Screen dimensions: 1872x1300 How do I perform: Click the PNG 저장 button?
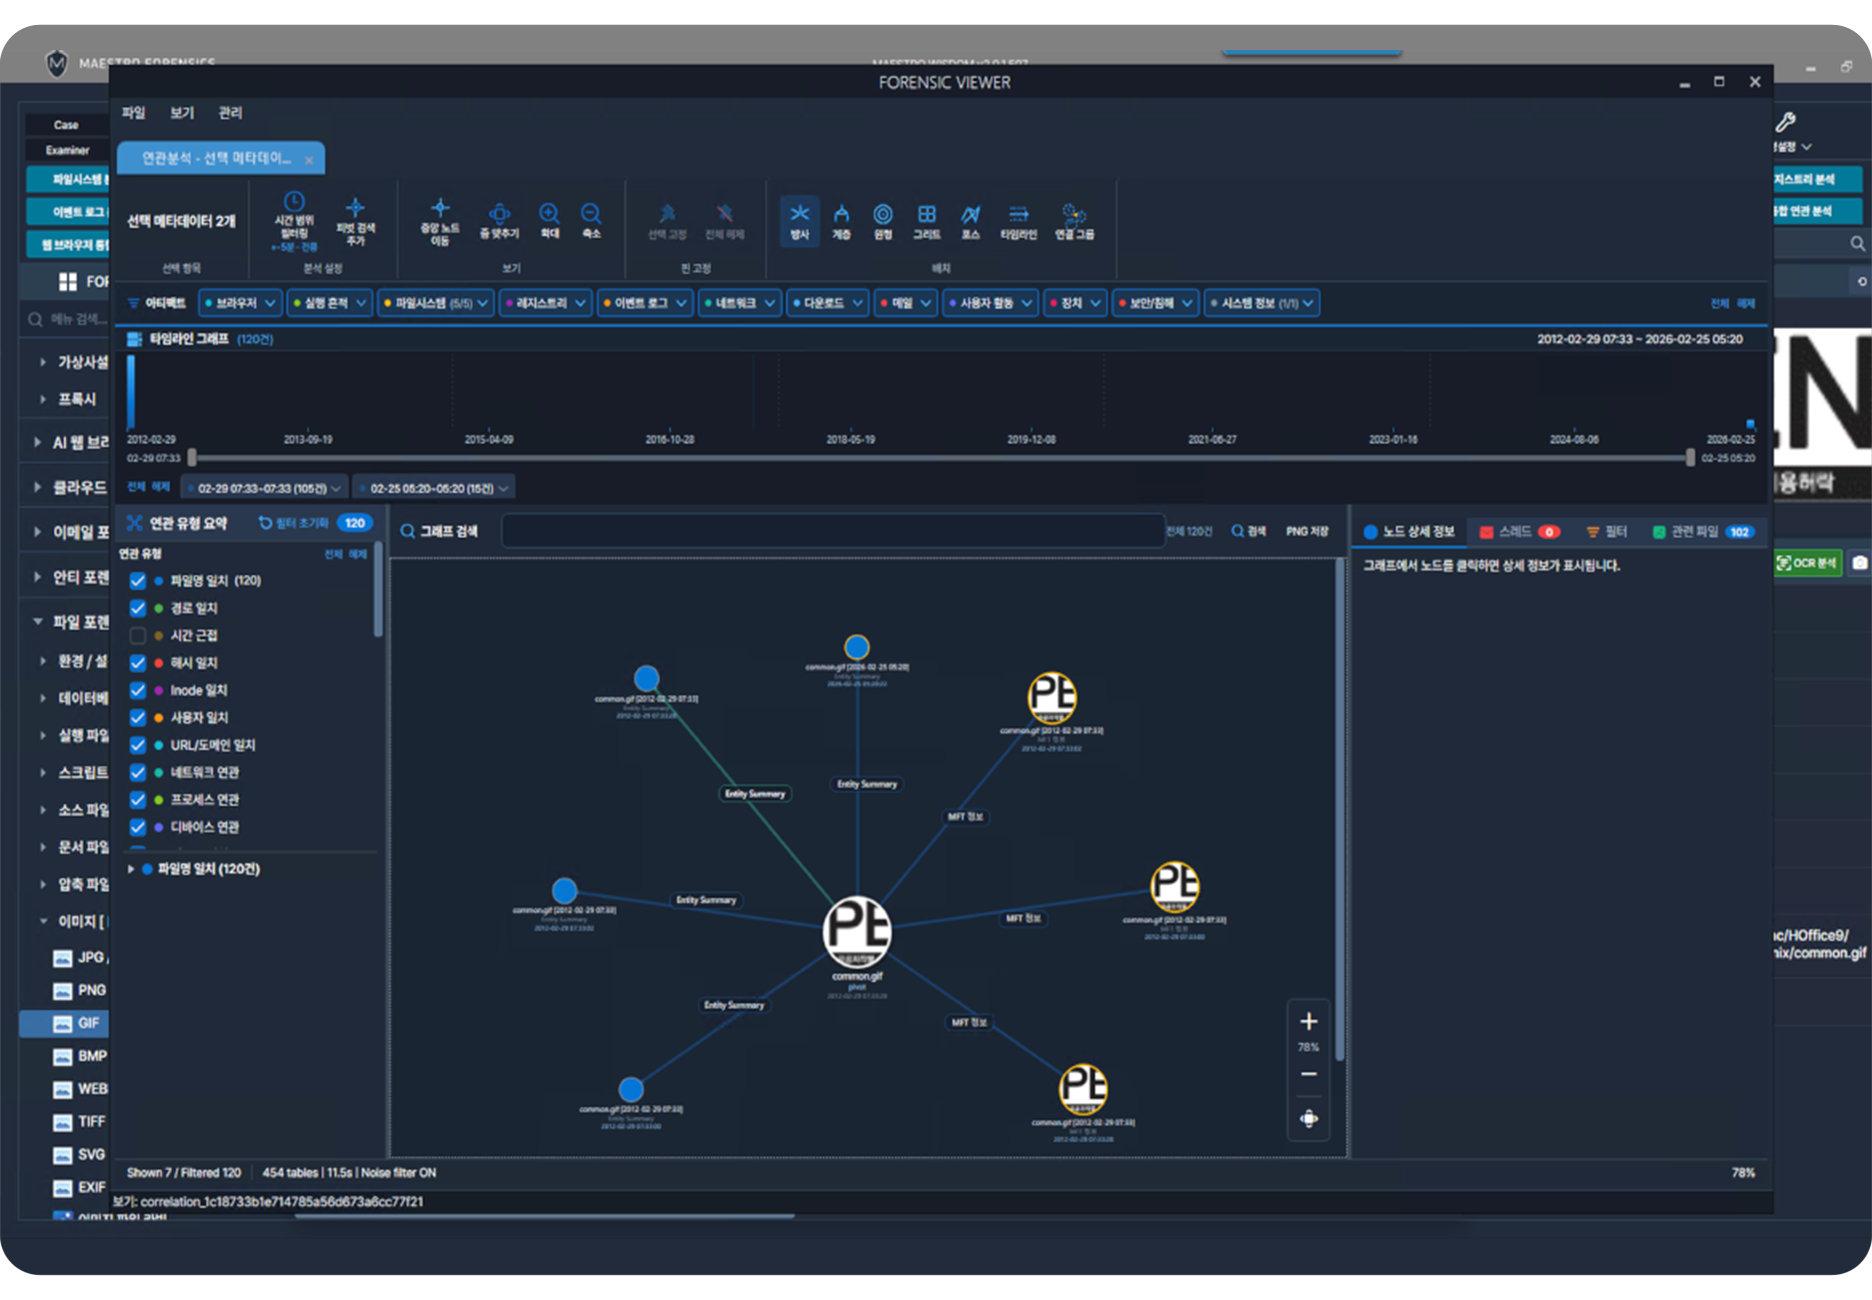click(x=1307, y=531)
